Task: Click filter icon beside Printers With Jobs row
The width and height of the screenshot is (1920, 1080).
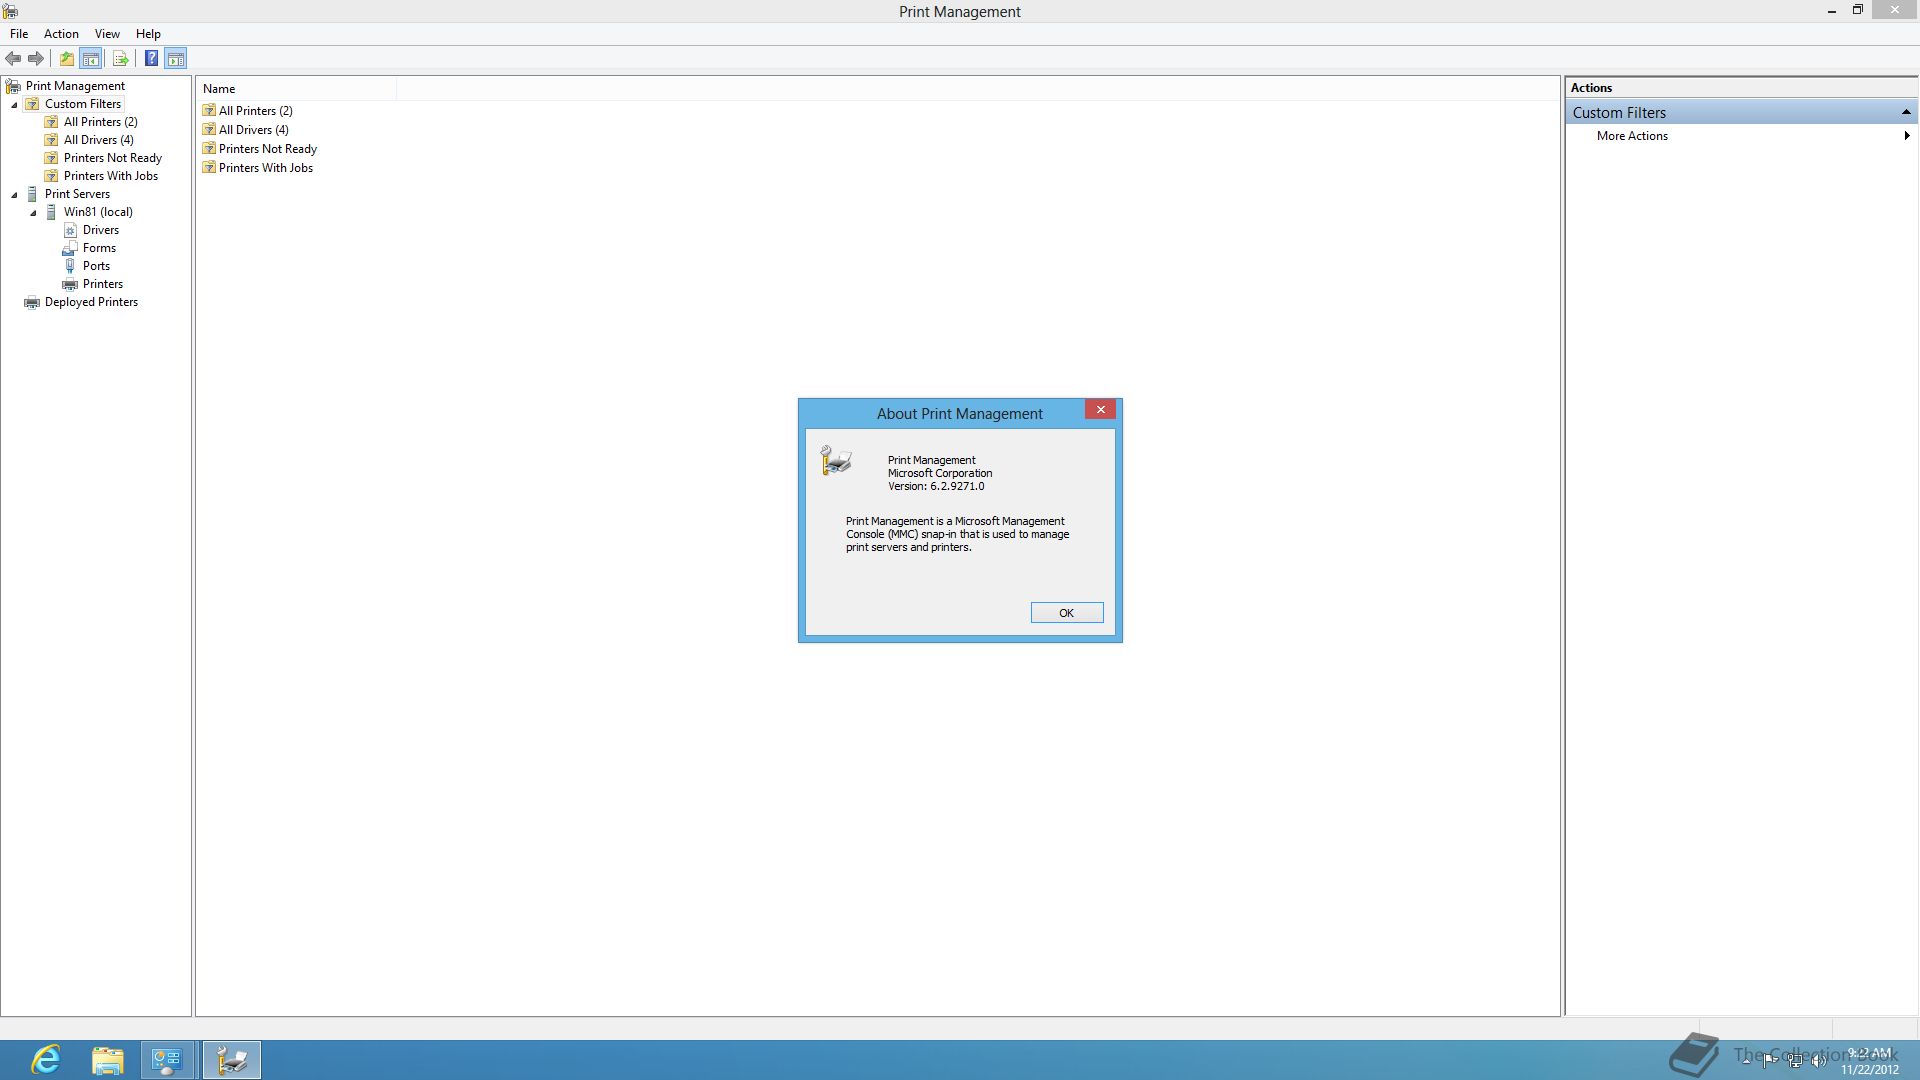Action: [209, 168]
